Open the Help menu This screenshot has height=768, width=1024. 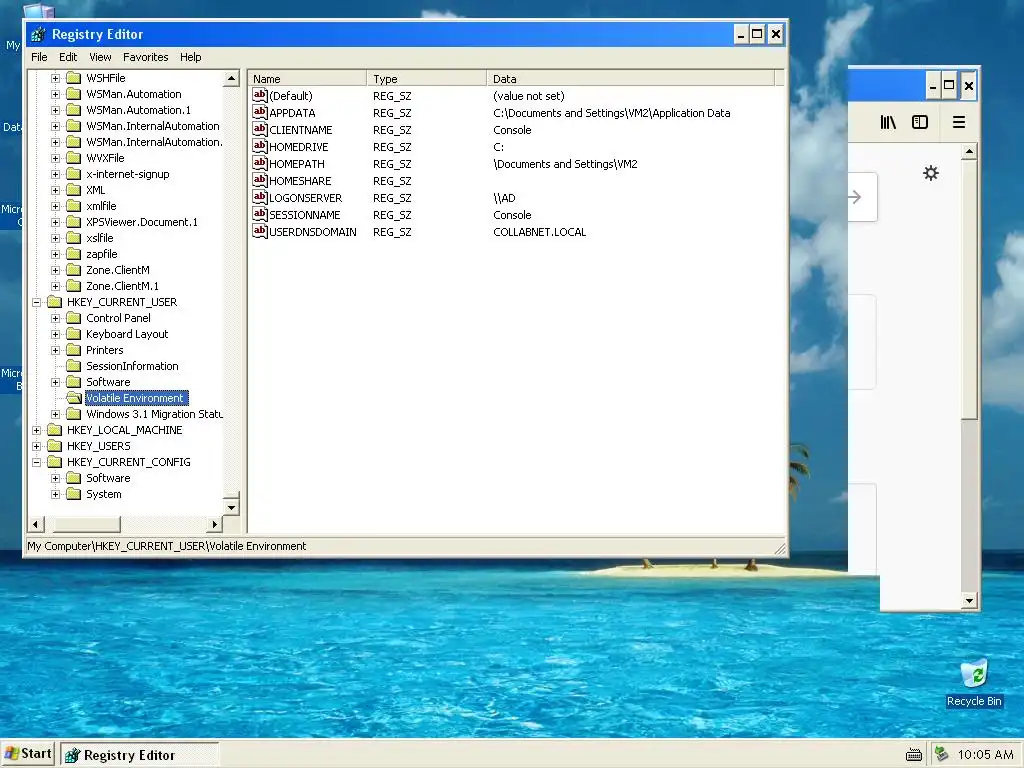tap(191, 57)
